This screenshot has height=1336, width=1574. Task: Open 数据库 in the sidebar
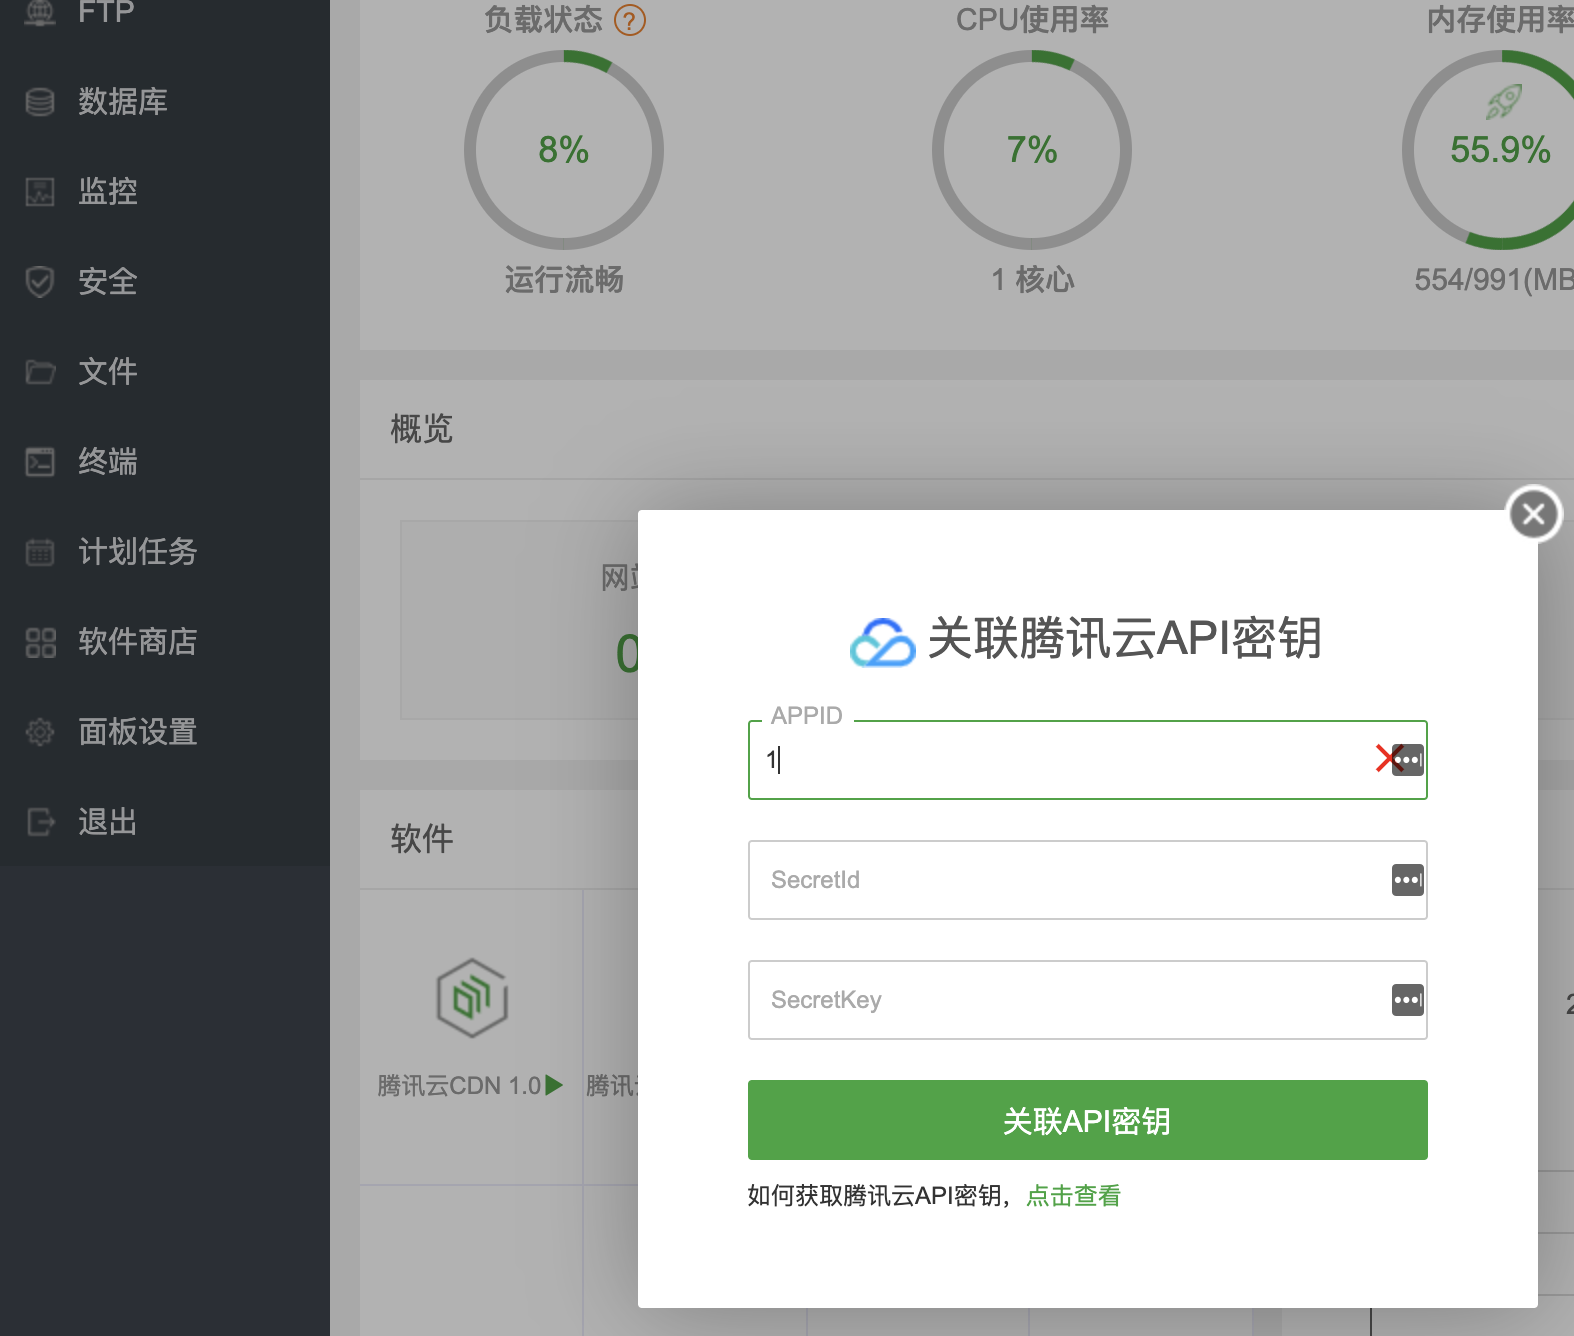[165, 101]
